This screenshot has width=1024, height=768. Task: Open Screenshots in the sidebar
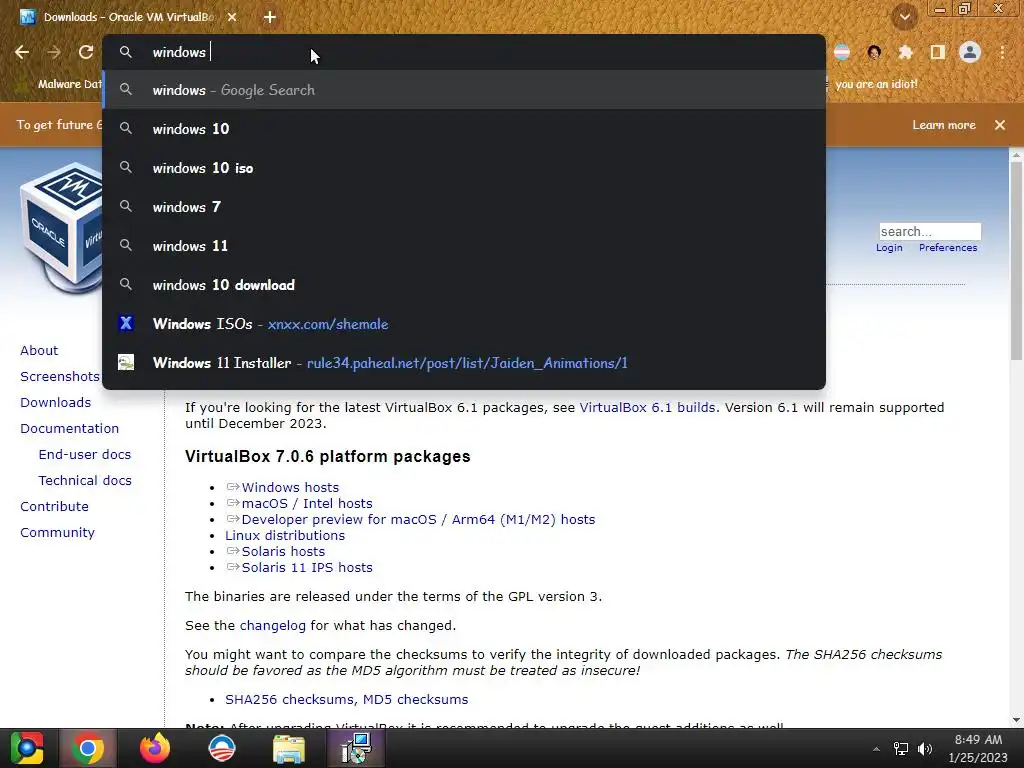pyautogui.click(x=60, y=377)
